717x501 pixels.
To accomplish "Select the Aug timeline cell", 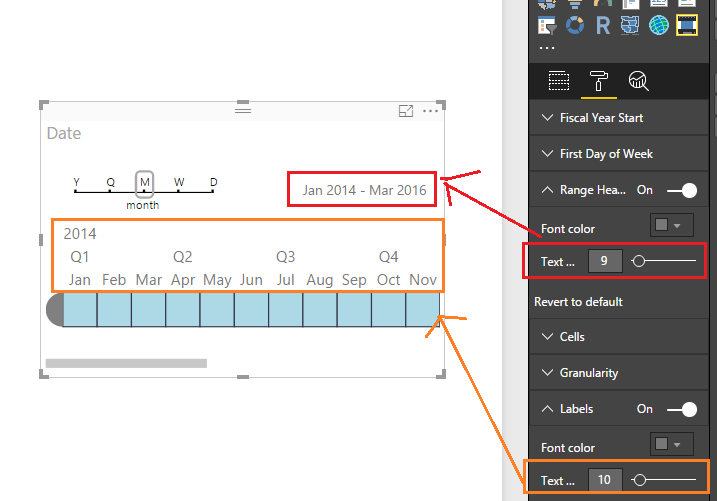I will click(x=320, y=310).
